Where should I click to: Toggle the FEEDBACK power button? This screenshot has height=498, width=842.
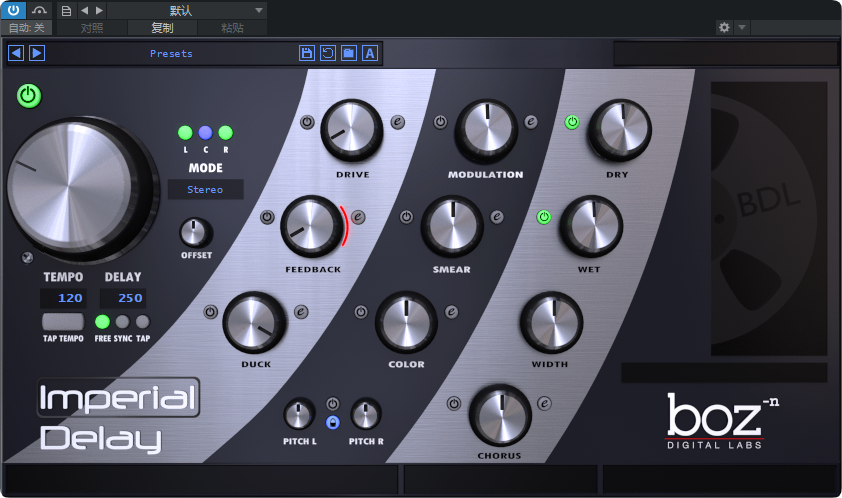click(267, 217)
